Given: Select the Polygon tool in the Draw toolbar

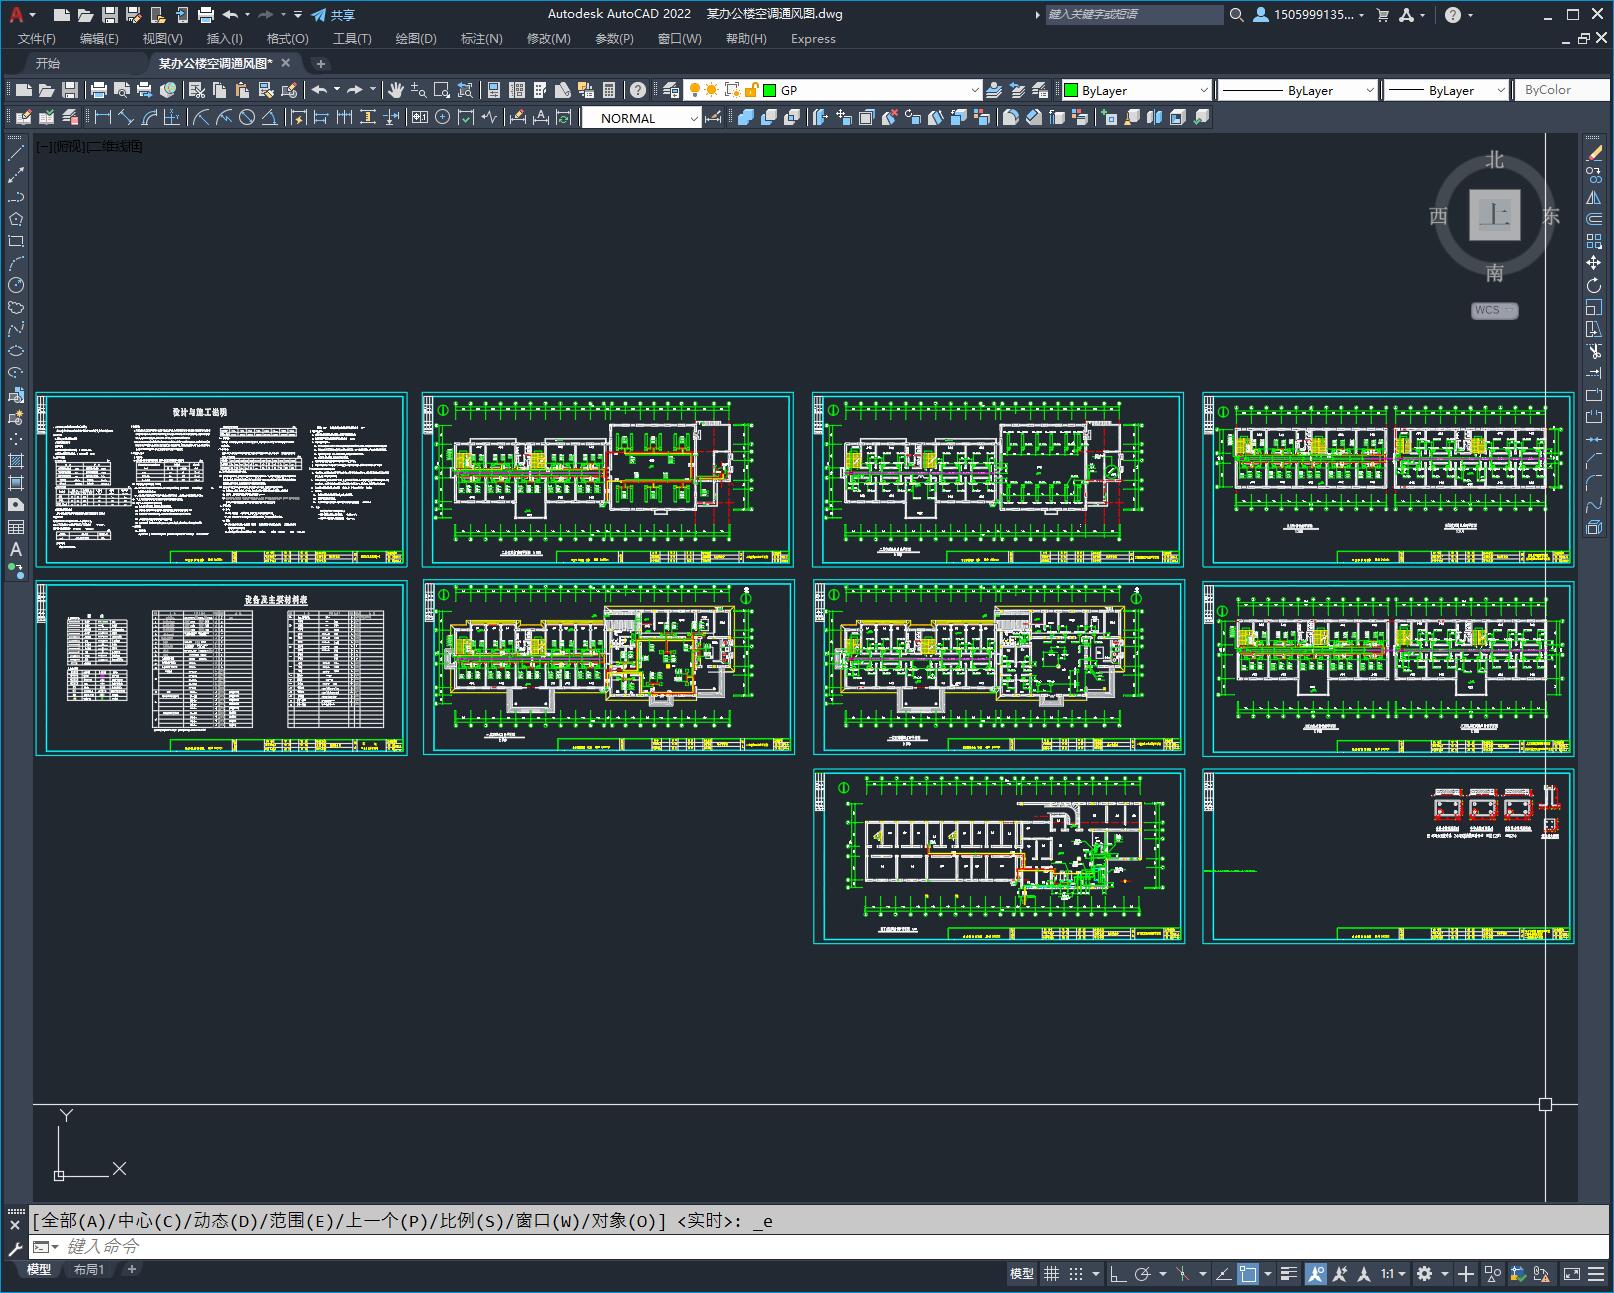Looking at the screenshot, I should (16, 220).
